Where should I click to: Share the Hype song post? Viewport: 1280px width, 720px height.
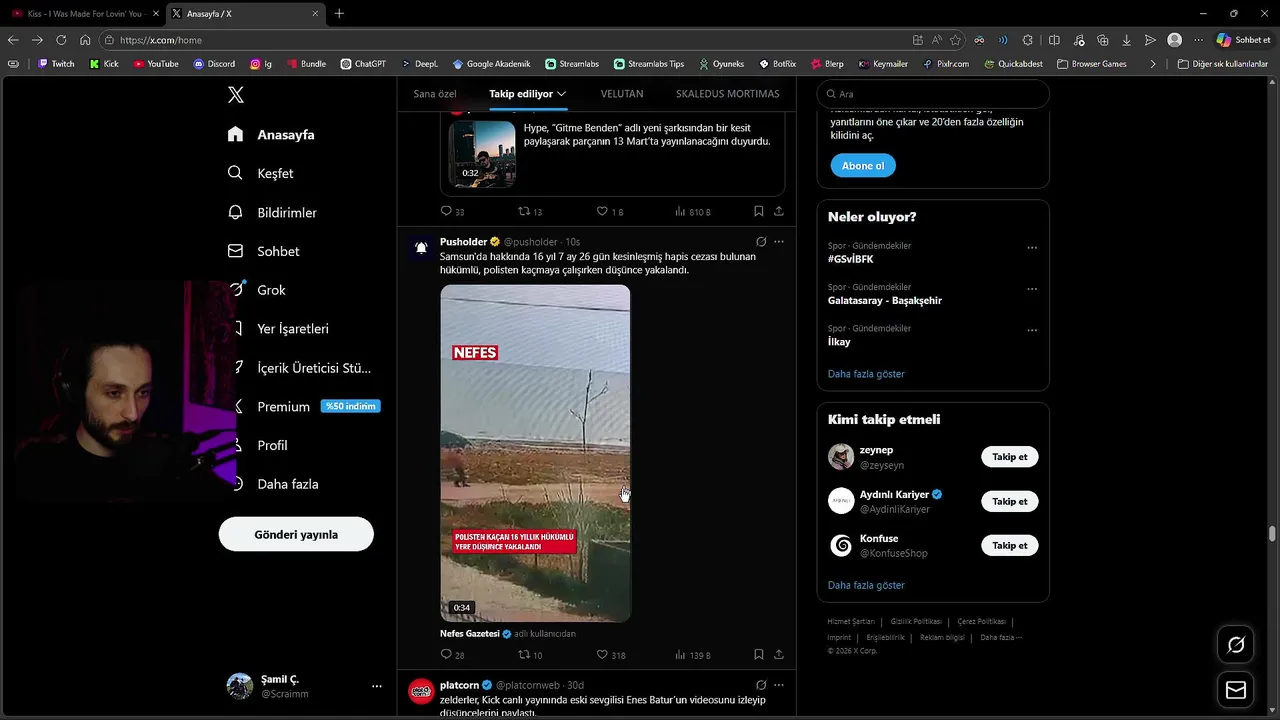pyautogui.click(x=779, y=211)
